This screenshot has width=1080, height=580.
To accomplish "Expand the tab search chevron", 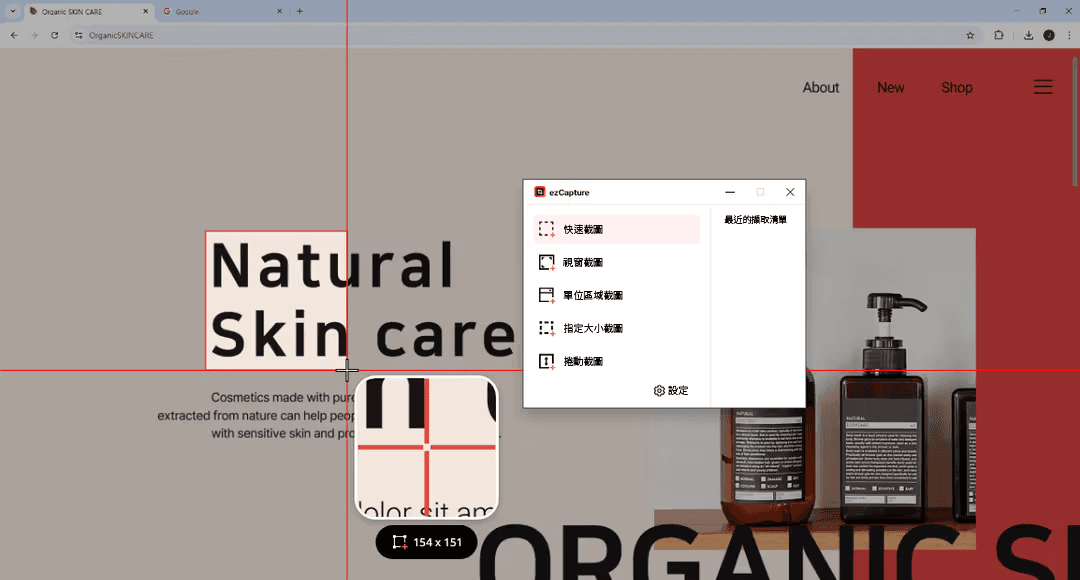I will 11,11.
